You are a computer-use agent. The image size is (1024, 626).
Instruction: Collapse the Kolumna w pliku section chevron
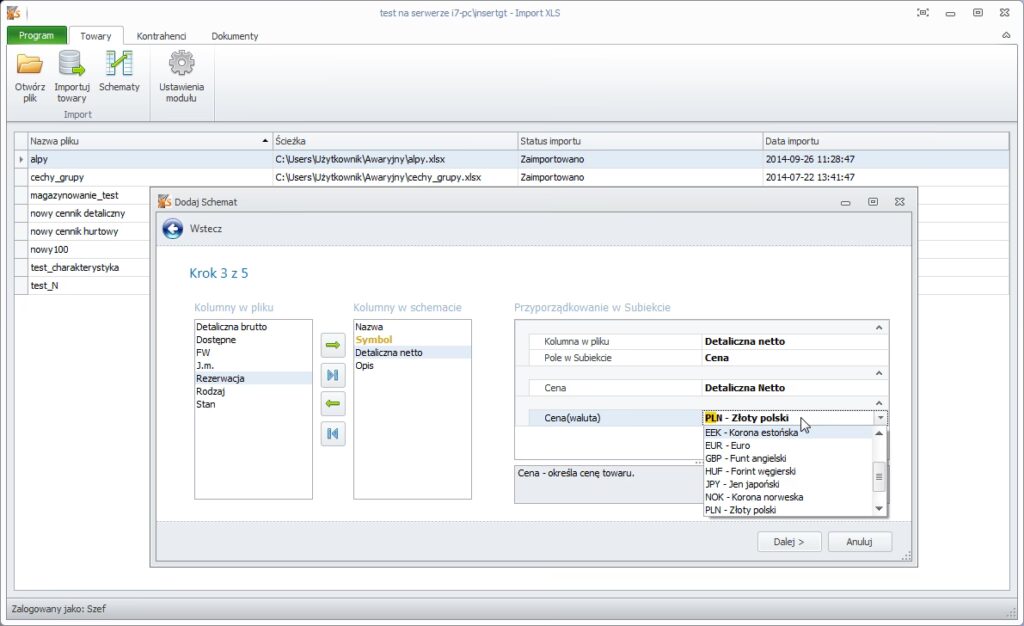(879, 327)
